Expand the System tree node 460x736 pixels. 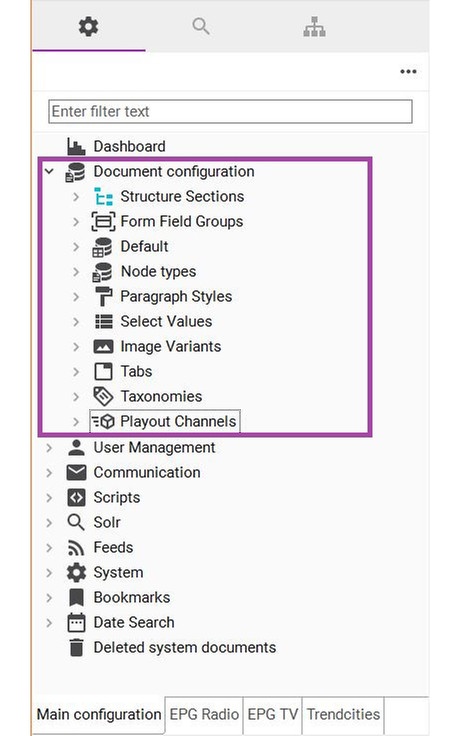49,573
